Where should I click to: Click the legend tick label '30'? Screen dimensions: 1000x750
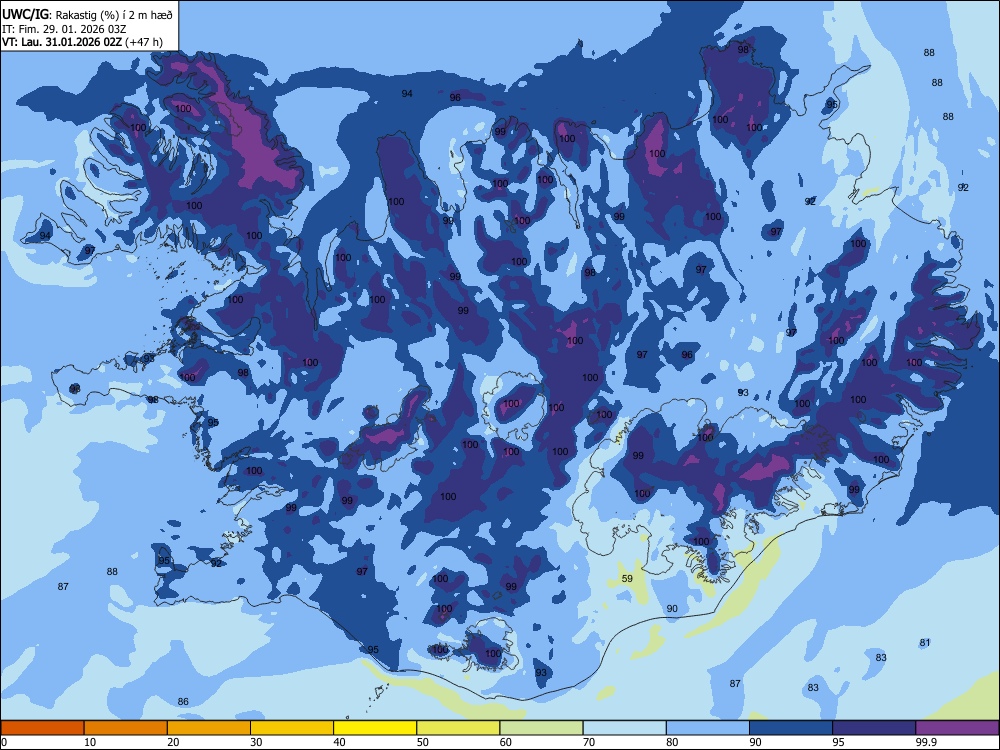256,742
